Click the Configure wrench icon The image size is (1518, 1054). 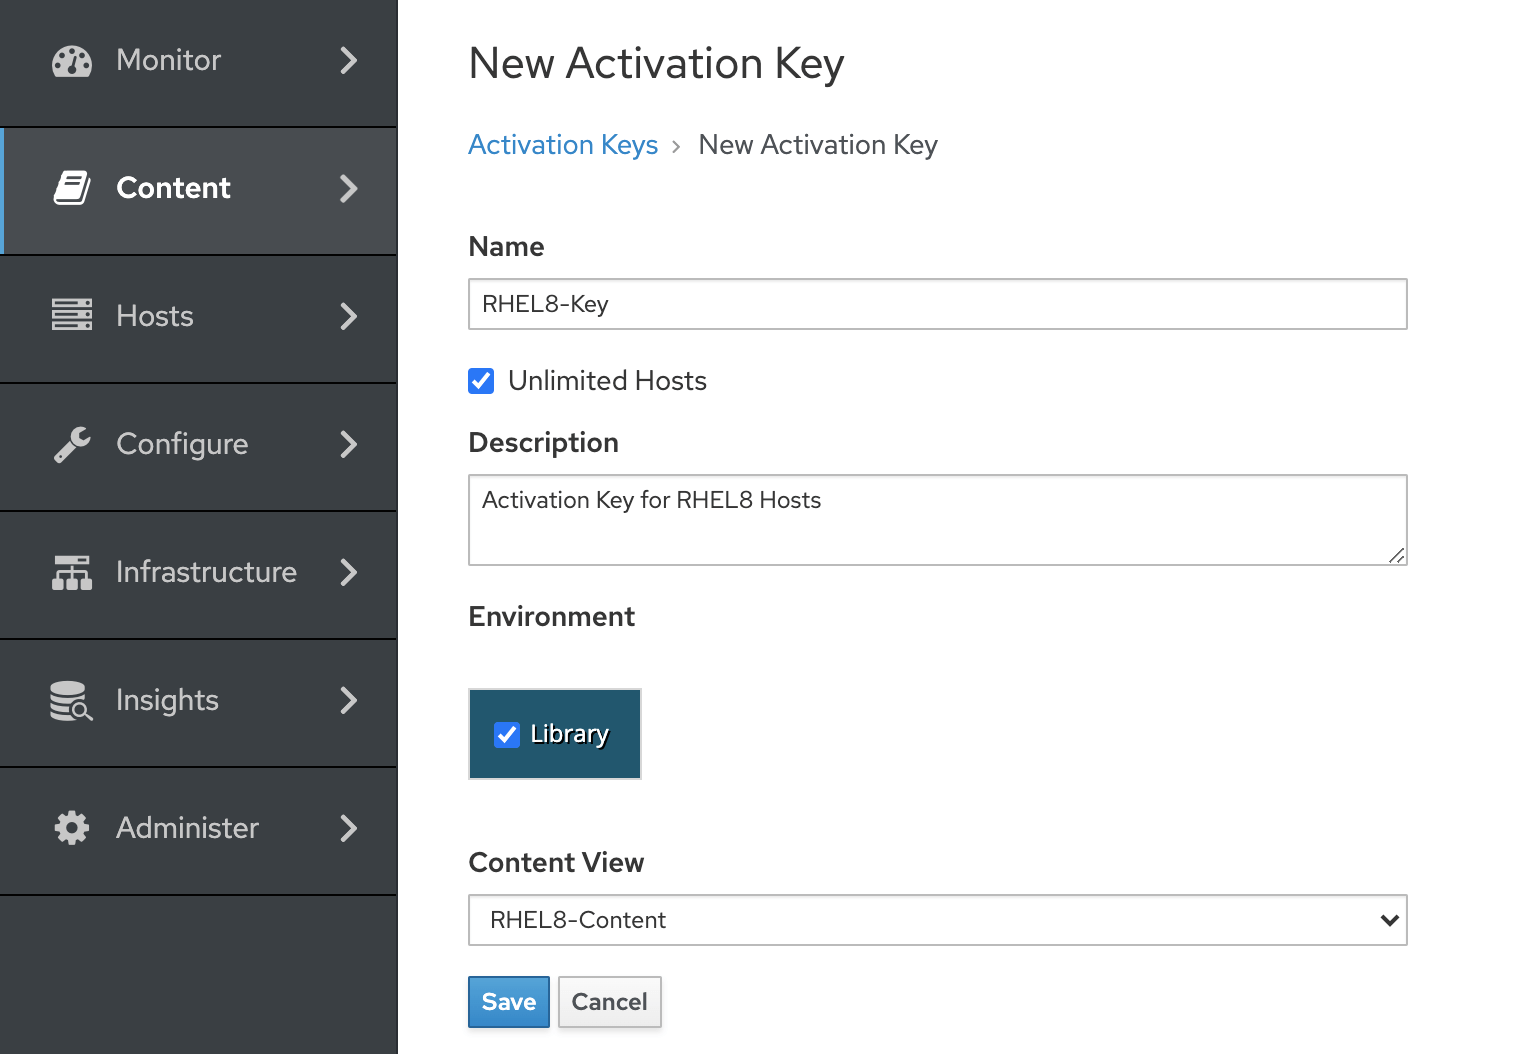[71, 444]
